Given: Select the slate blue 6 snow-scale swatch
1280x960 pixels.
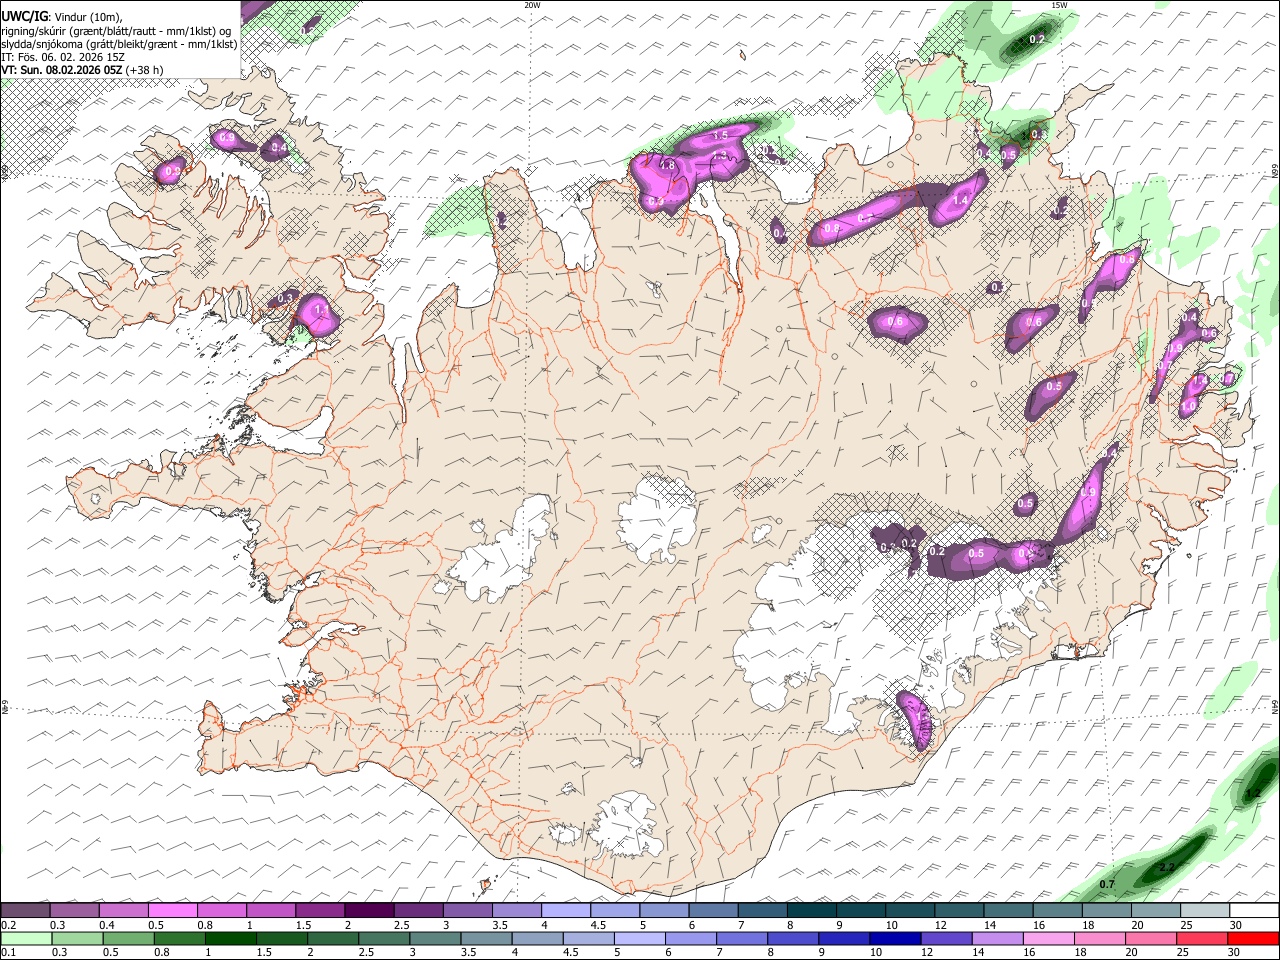Looking at the screenshot, I should 714,910.
